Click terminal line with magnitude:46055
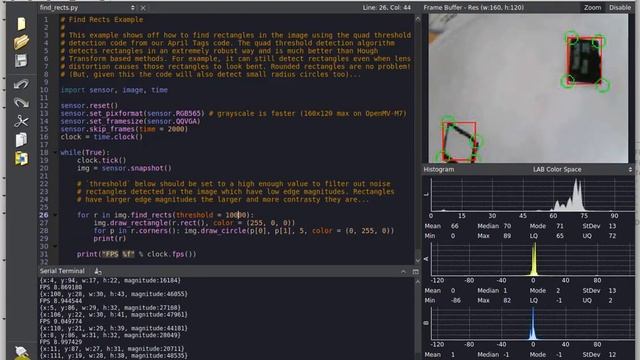 [113, 294]
